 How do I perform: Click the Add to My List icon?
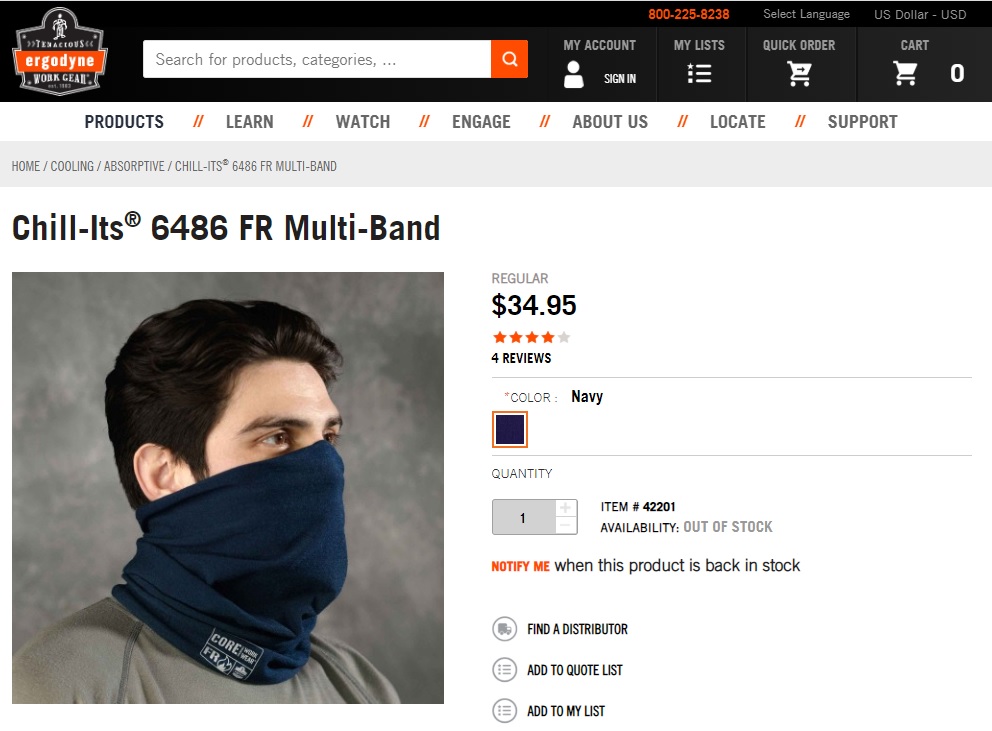[504, 711]
